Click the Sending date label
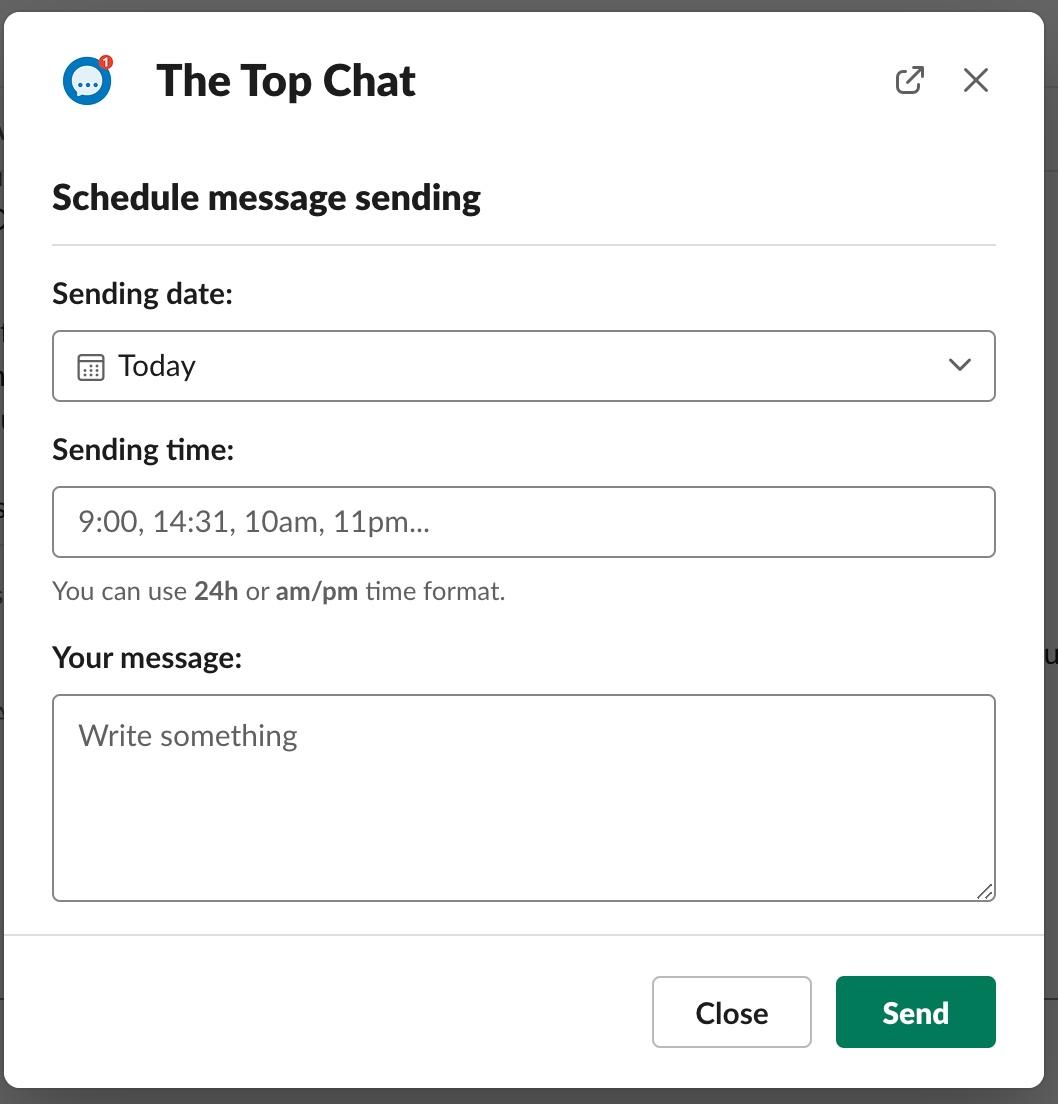This screenshot has height=1104, width=1058. [142, 294]
